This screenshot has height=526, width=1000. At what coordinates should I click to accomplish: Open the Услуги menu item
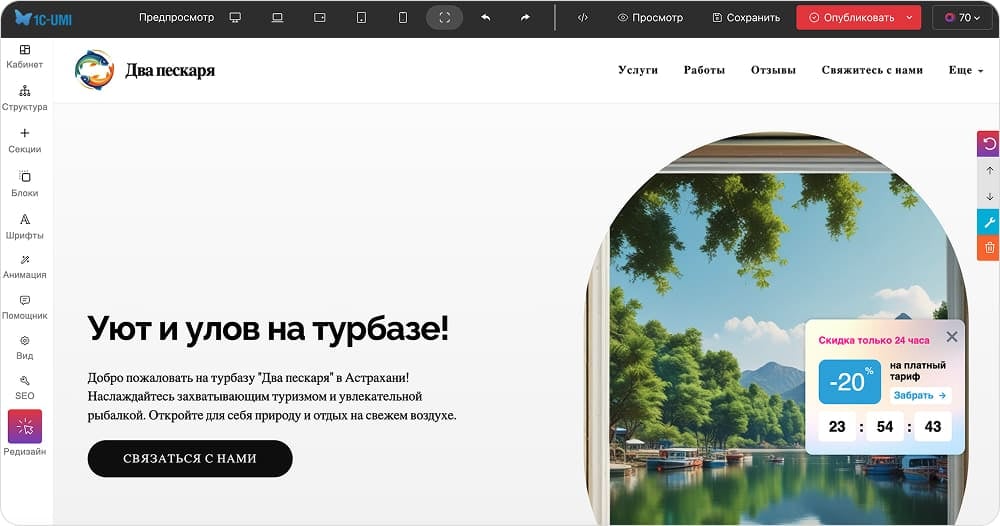638,70
